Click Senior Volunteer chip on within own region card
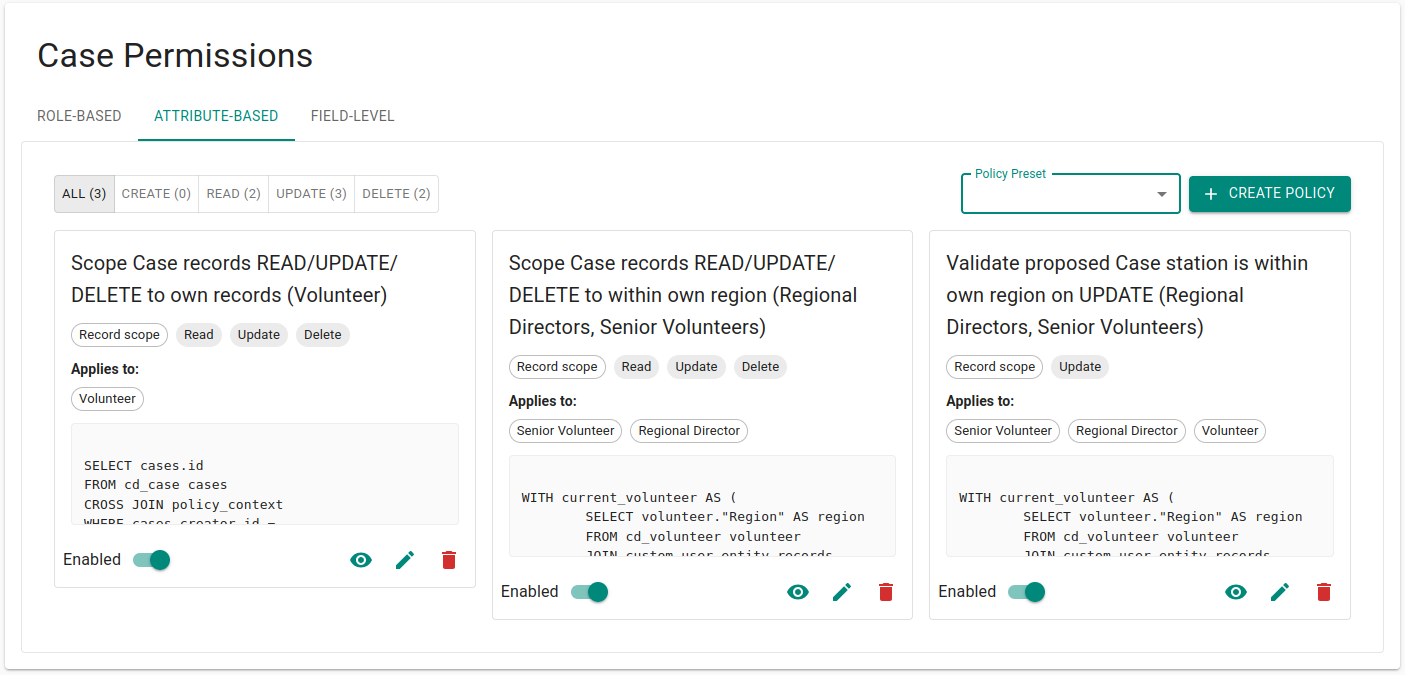This screenshot has height=675, width=1405. 566,431
